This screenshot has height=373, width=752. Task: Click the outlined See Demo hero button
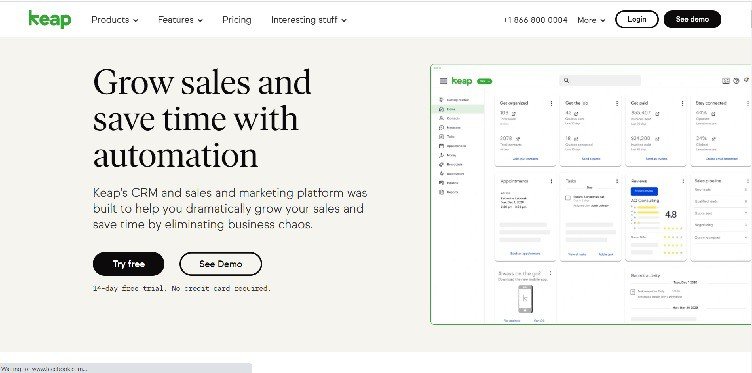point(221,264)
